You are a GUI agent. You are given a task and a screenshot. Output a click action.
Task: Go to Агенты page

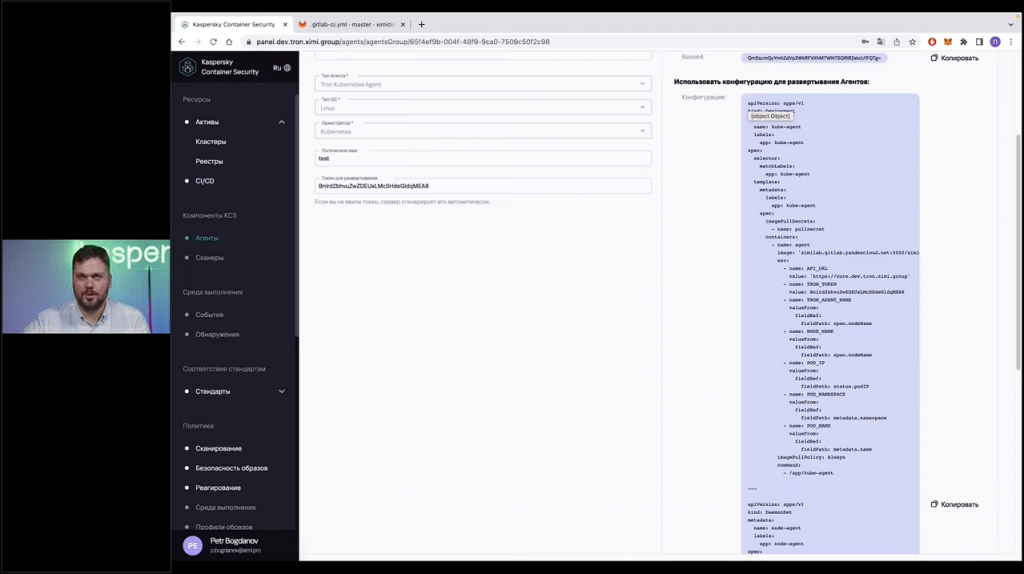pyautogui.click(x=207, y=238)
